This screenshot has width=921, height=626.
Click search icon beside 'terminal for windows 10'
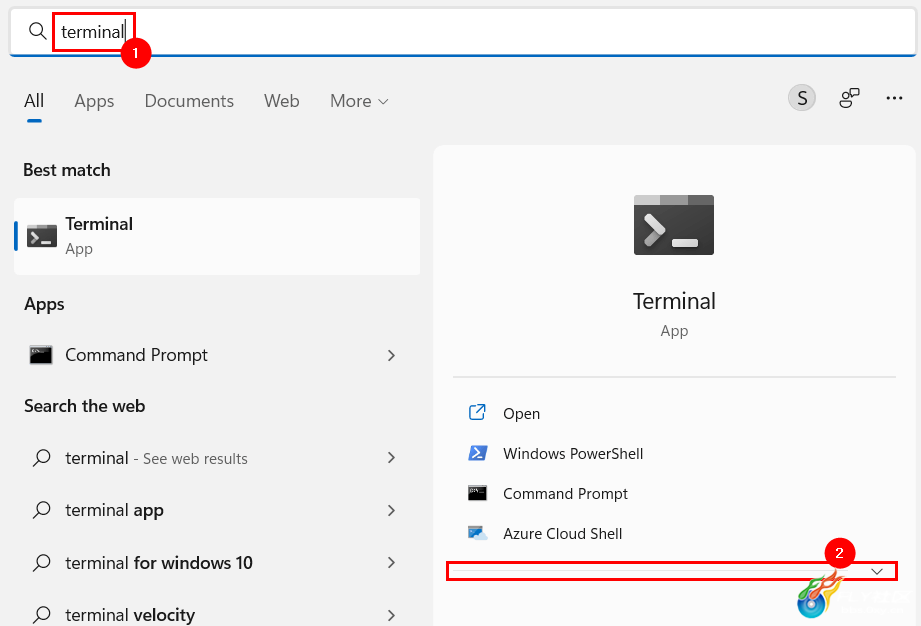[x=41, y=562]
